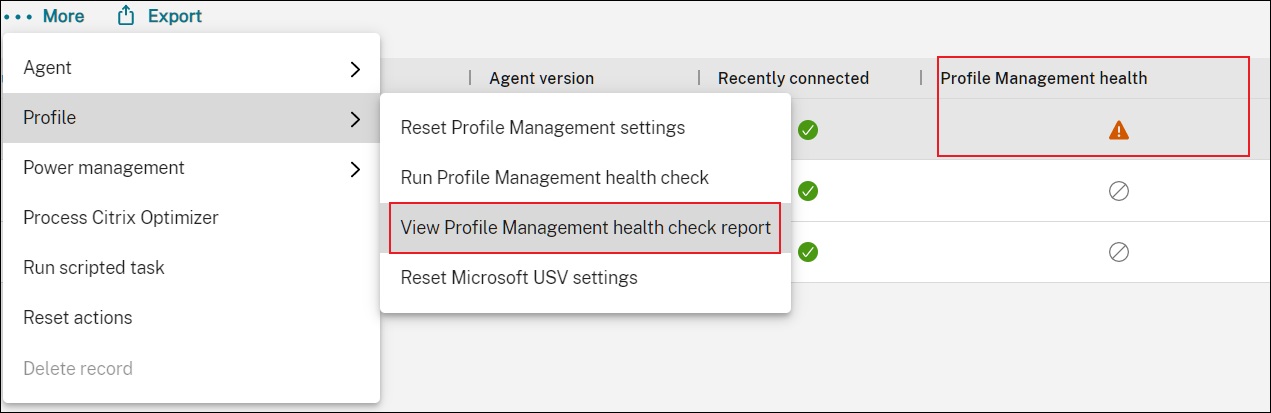Click the Agent version column header

click(541, 78)
